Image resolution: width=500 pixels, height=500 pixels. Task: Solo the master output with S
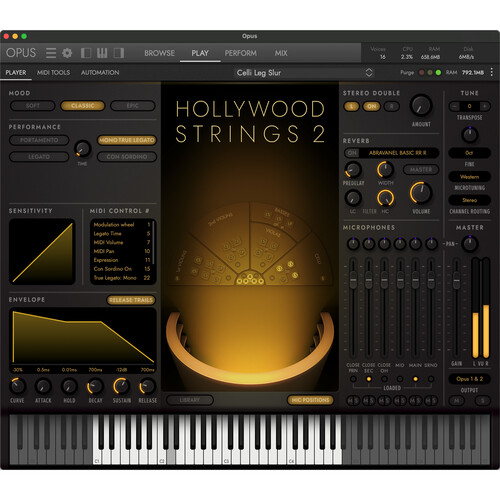click(482, 401)
